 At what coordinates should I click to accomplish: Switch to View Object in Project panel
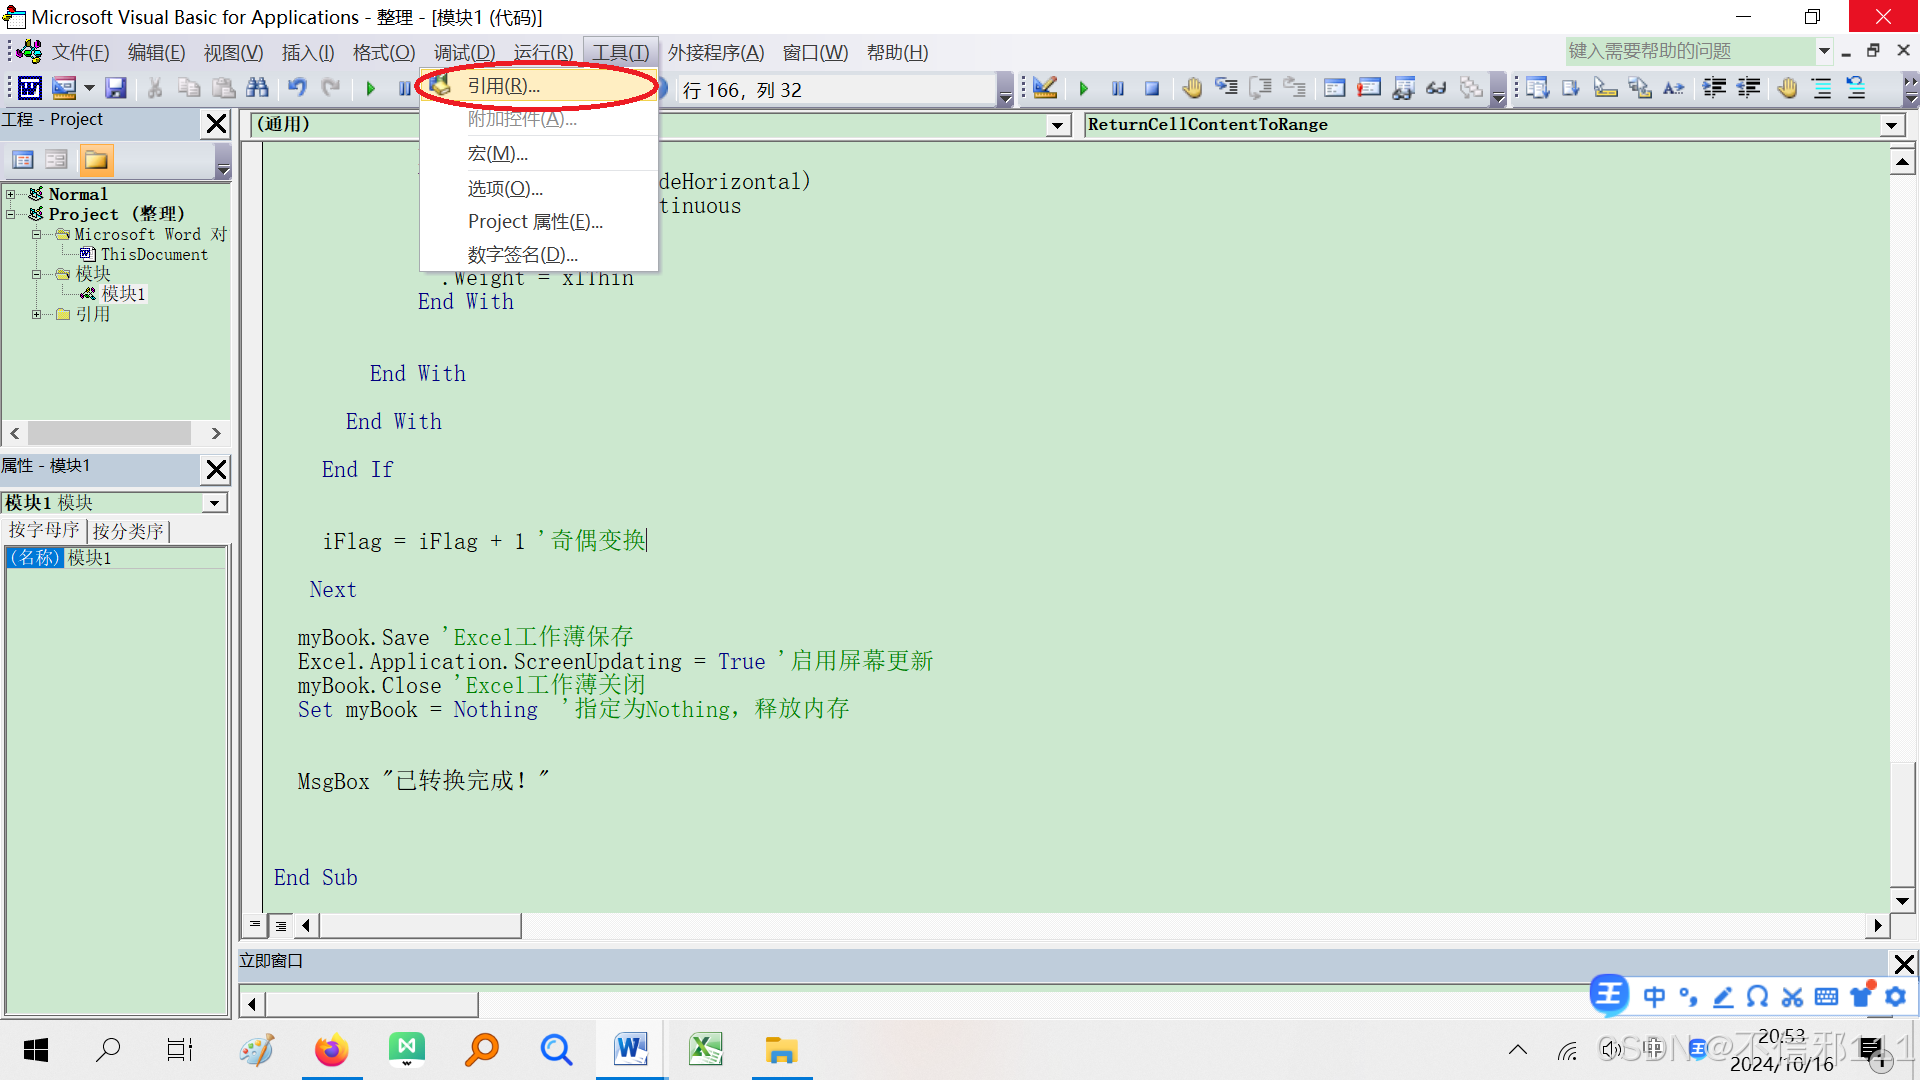[57, 160]
